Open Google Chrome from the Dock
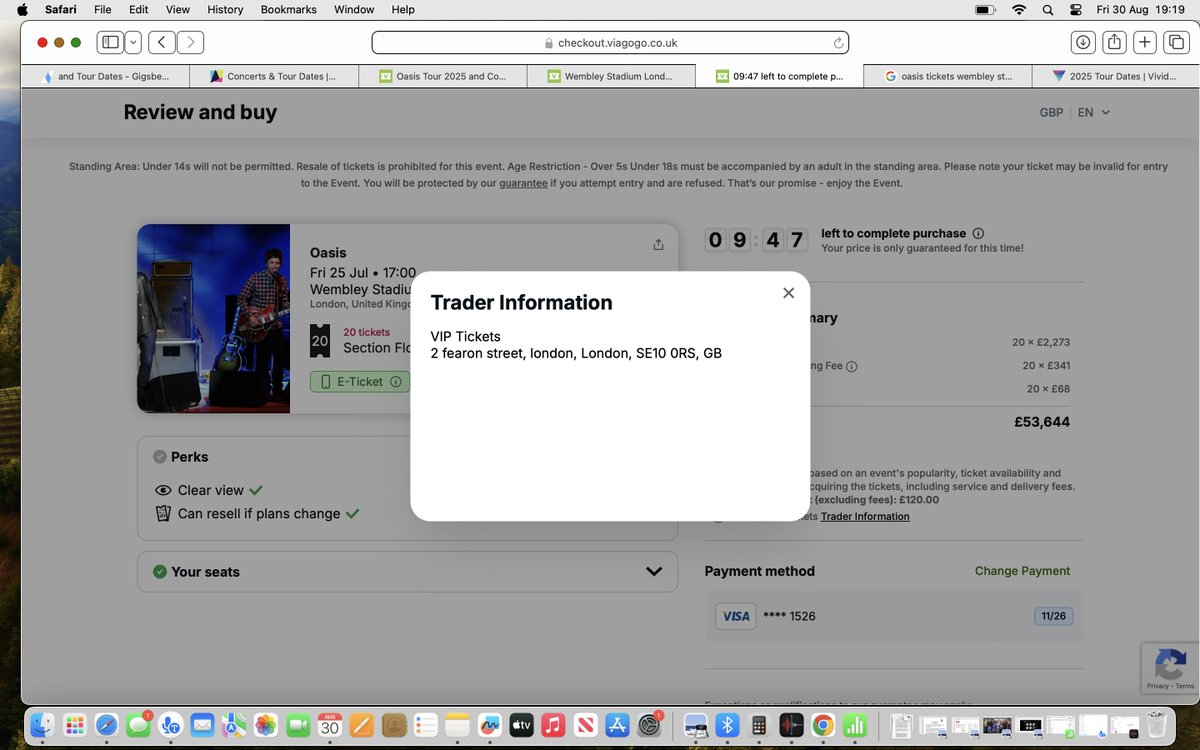 click(x=823, y=725)
